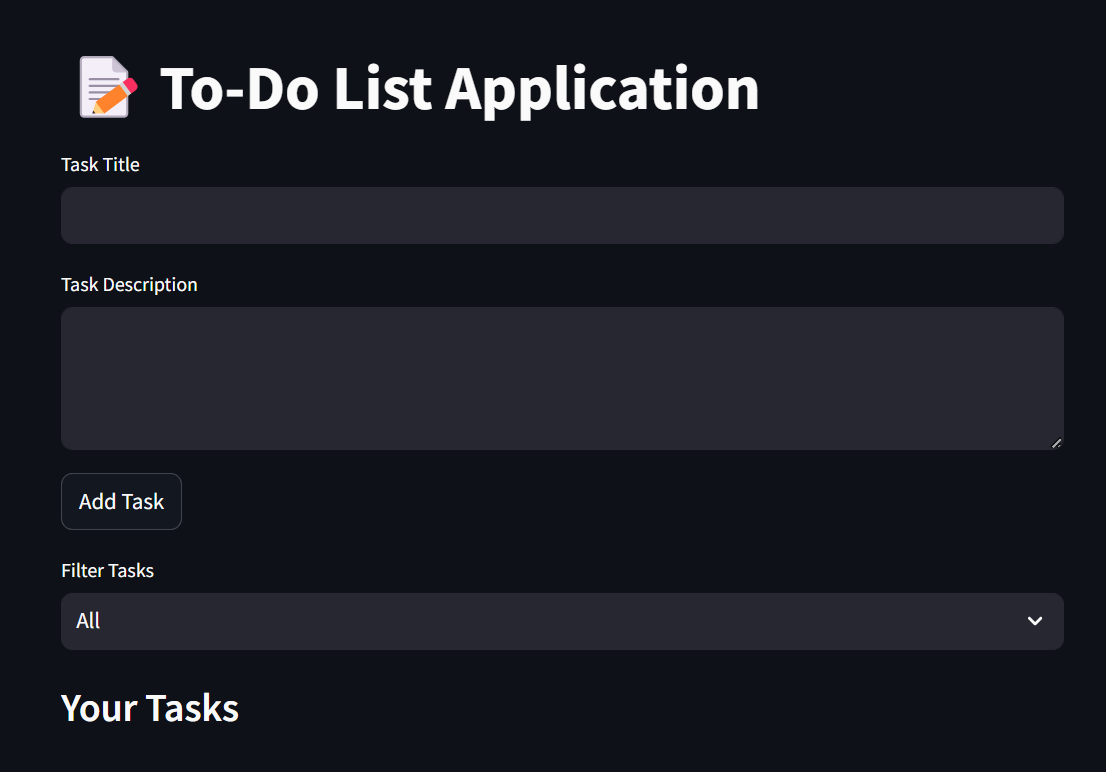Click the word 'Application' in page title
Image resolution: width=1106 pixels, height=772 pixels.
click(602, 88)
